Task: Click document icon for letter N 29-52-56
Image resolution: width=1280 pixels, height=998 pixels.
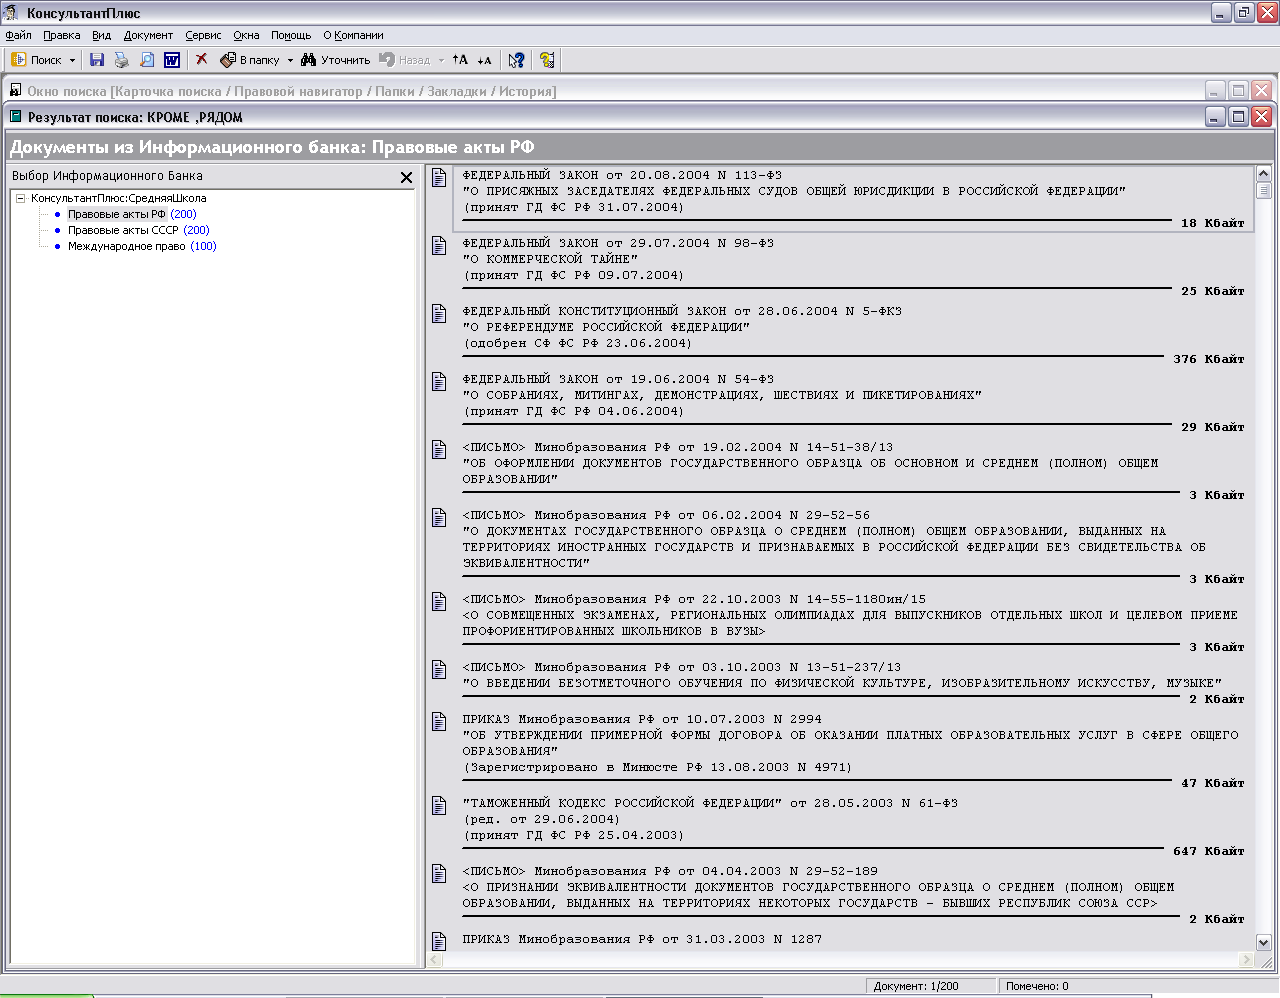Action: tap(439, 518)
